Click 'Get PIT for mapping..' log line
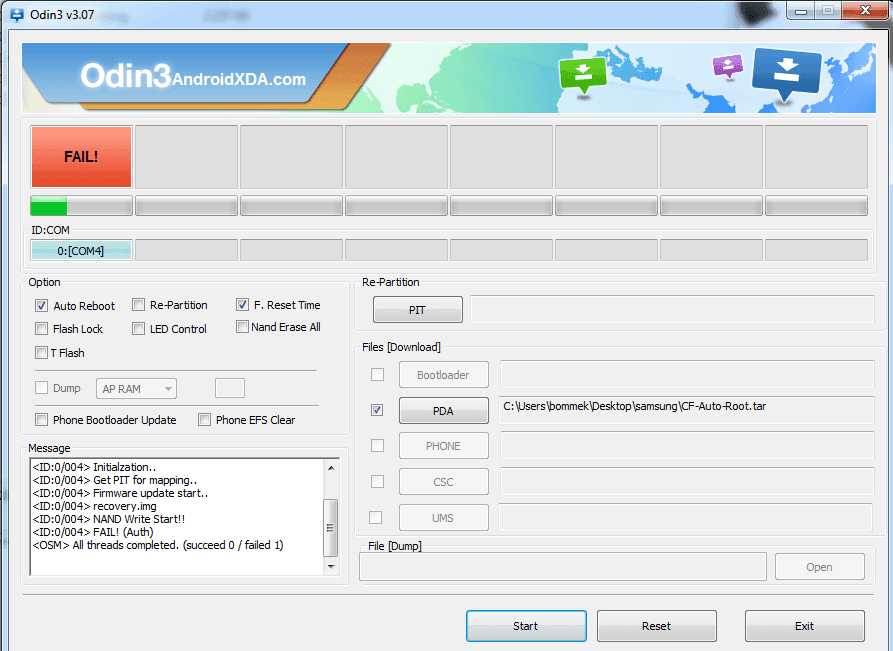Screen dimensions: 893x651 (115, 480)
